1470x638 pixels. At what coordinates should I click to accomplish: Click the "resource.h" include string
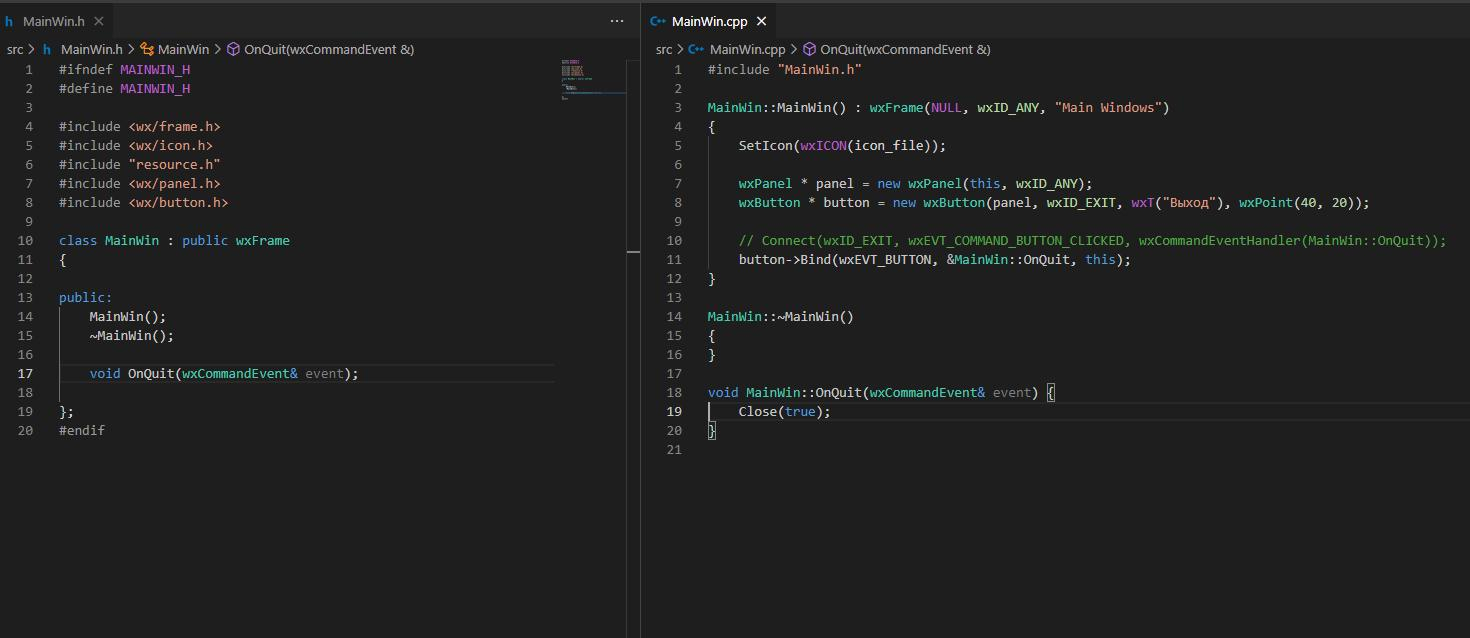pos(174,165)
